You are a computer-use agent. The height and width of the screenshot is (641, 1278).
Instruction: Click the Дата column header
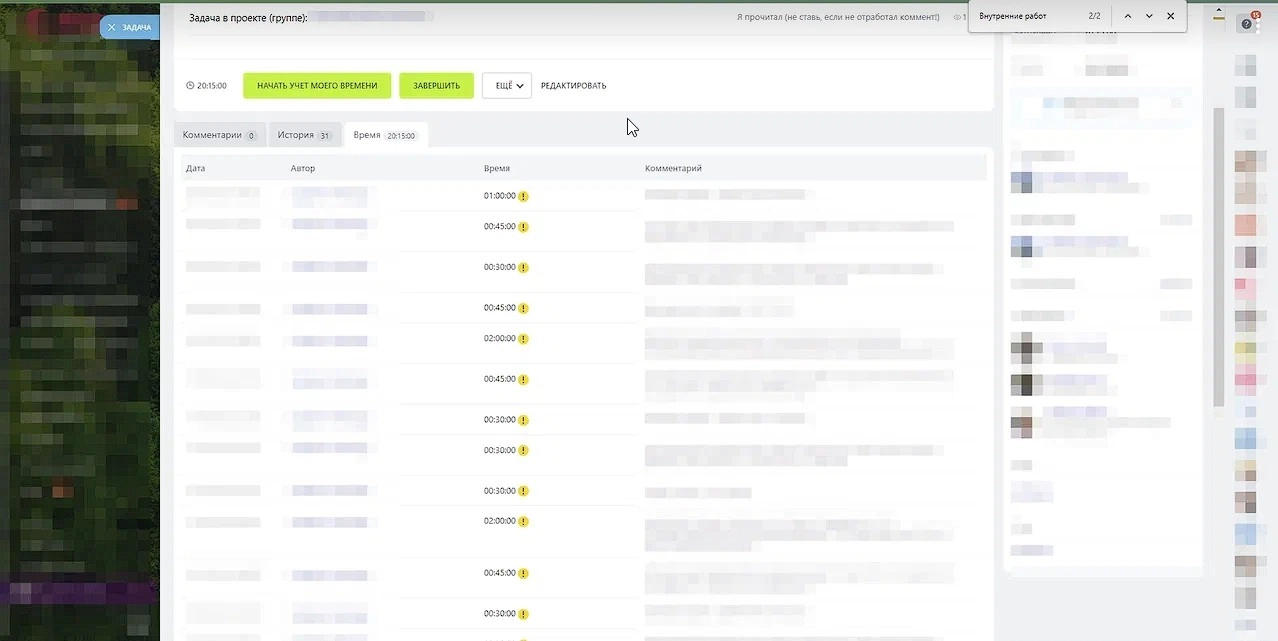(x=196, y=168)
